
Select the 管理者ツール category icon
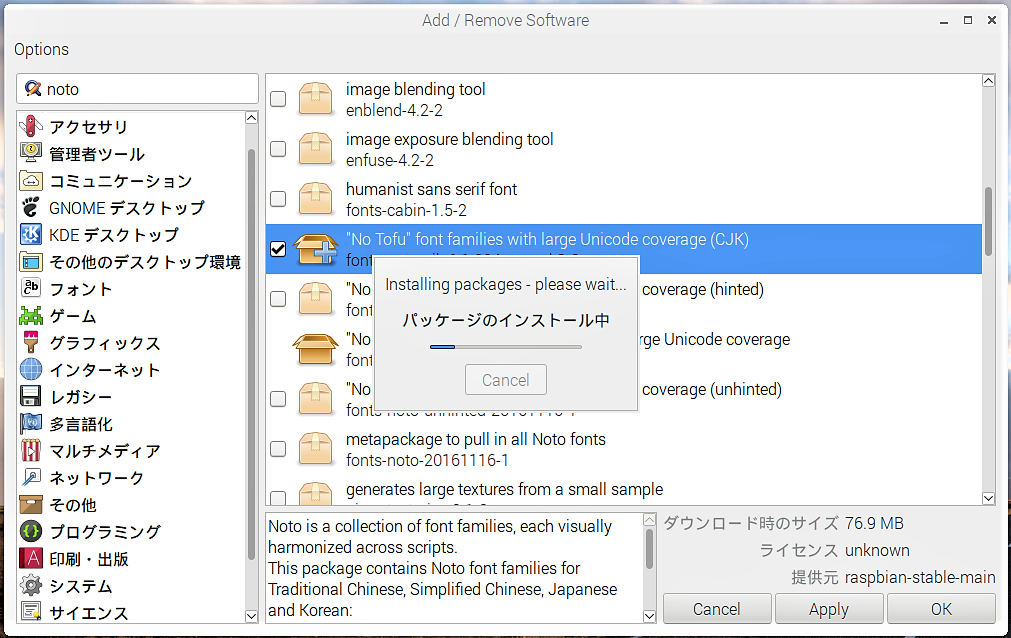point(31,154)
